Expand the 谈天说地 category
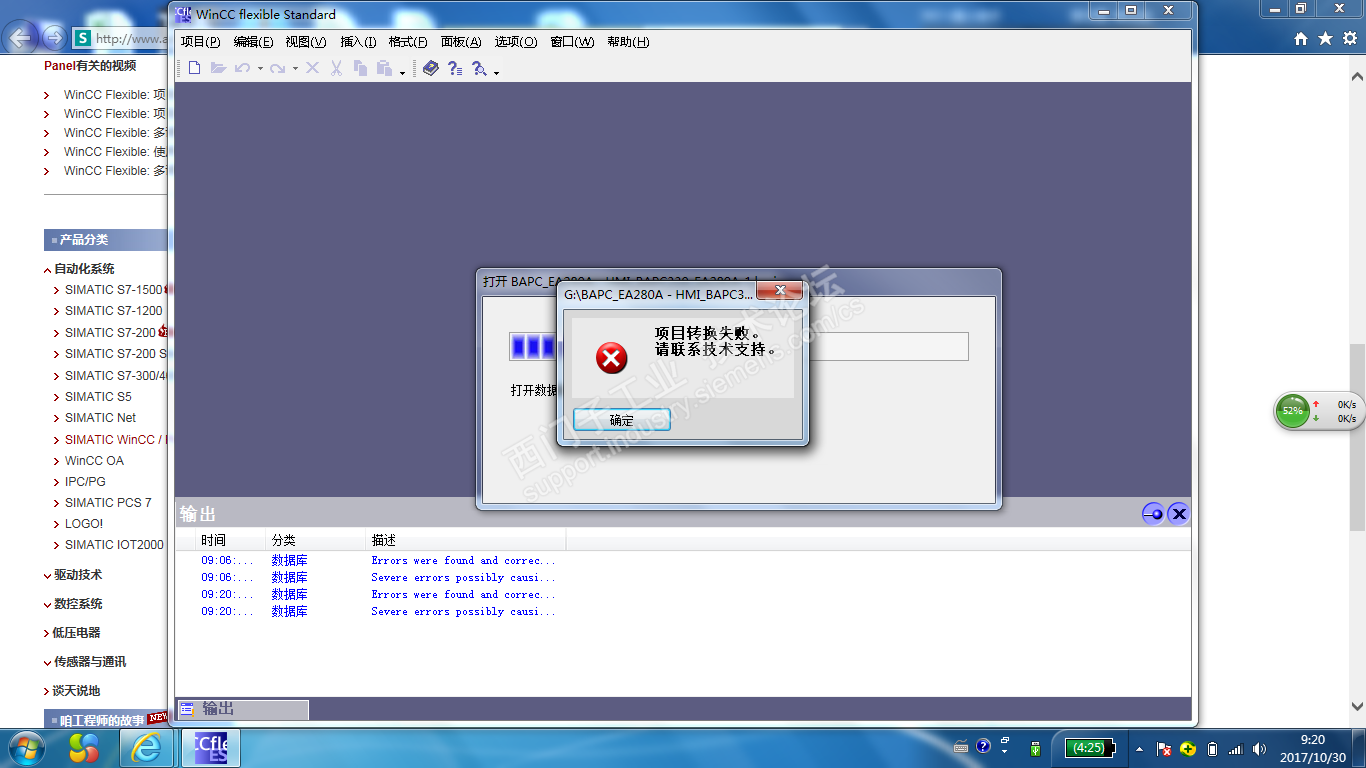 click(x=47, y=692)
